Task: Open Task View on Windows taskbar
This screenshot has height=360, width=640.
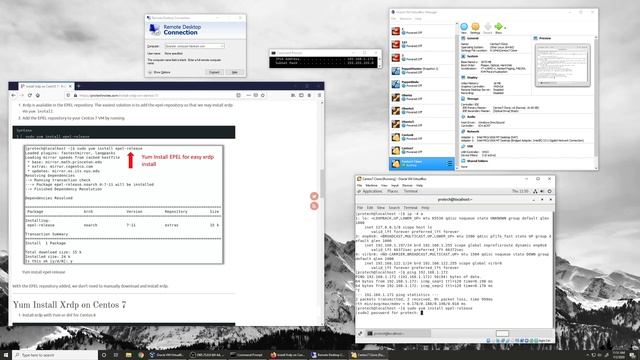Action: coord(116,355)
